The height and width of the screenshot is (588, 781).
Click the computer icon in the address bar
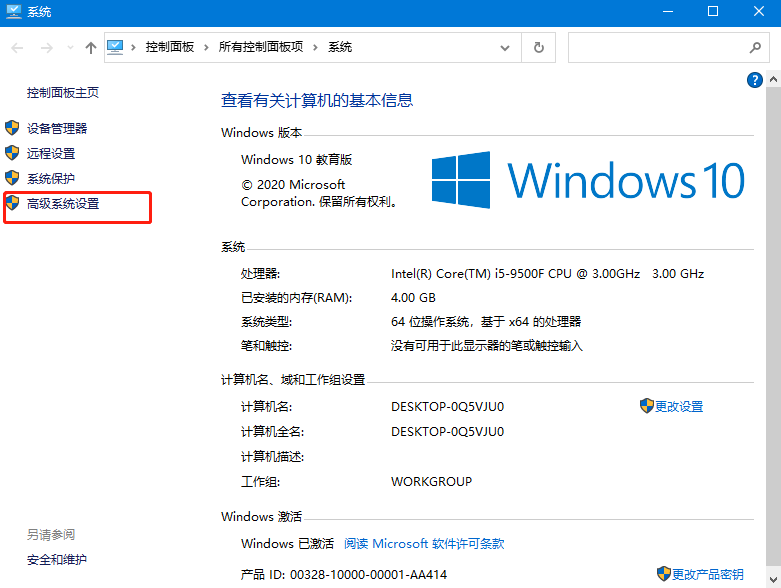pos(115,47)
